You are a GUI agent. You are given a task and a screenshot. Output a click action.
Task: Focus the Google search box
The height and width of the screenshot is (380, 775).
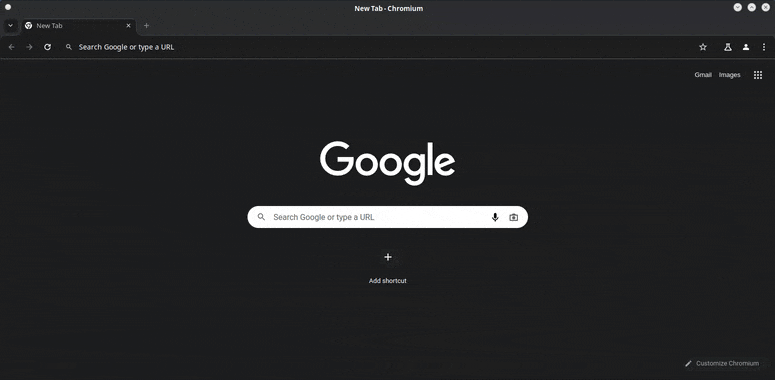point(388,217)
